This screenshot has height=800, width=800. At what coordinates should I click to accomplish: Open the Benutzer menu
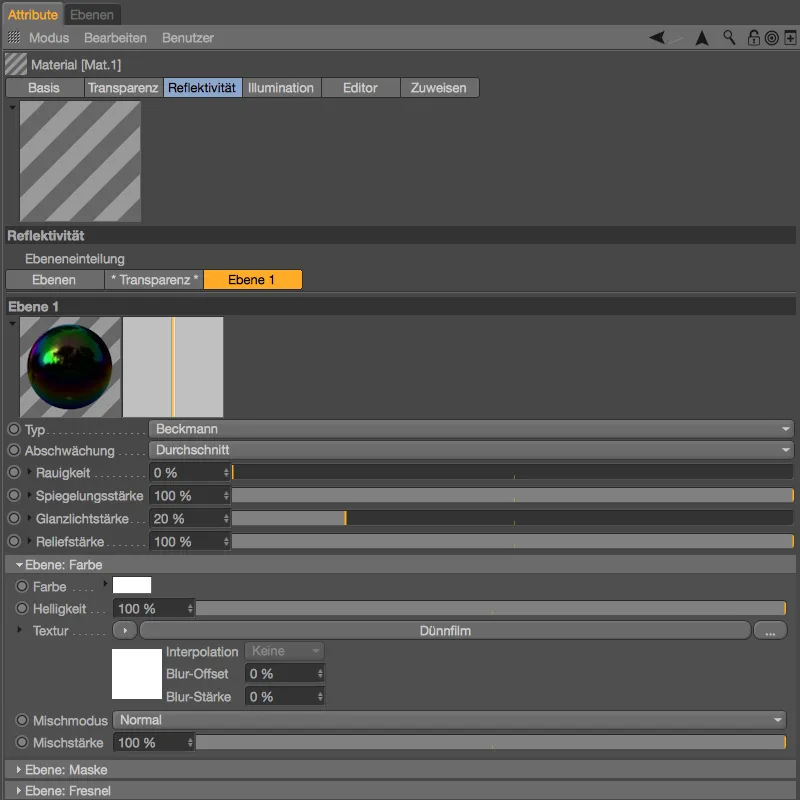(x=188, y=38)
